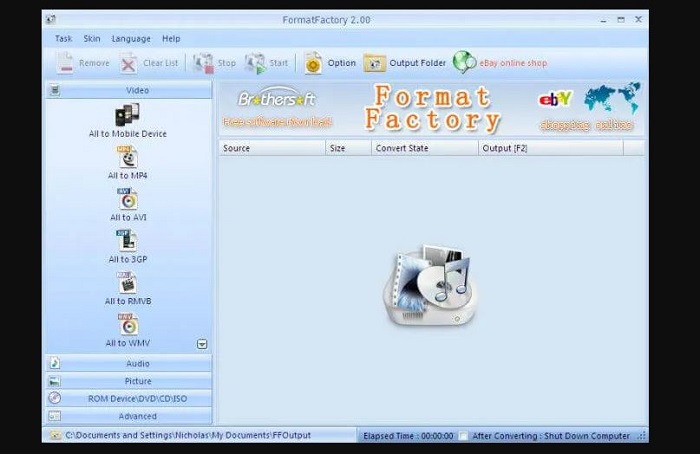Select the All to AVI icon
Image resolution: width=700 pixels, height=454 pixels.
128,199
